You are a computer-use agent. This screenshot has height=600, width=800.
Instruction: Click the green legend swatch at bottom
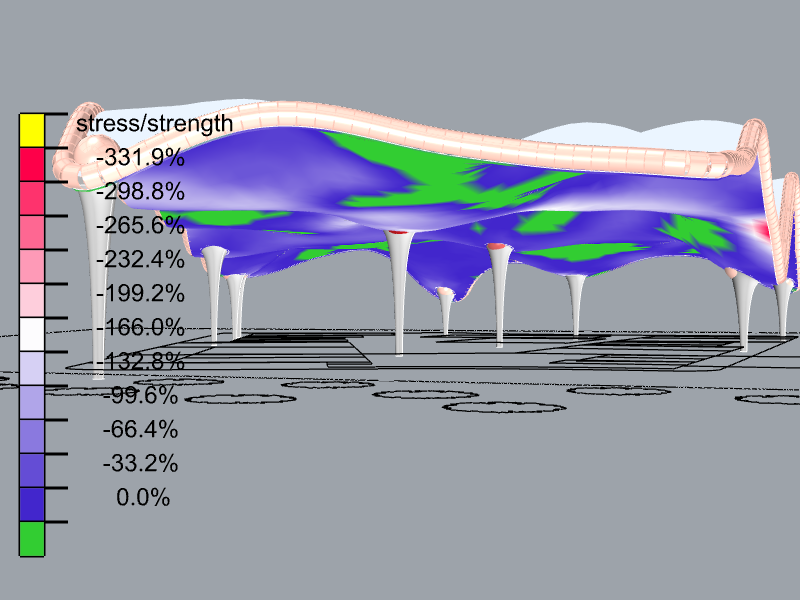pyautogui.click(x=32, y=539)
